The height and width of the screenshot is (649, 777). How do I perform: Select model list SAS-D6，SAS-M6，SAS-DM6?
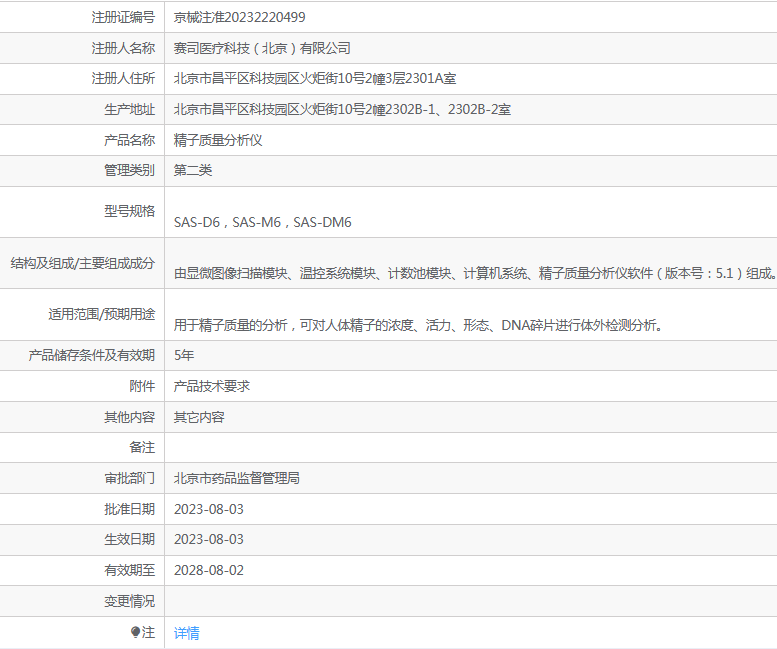(263, 222)
